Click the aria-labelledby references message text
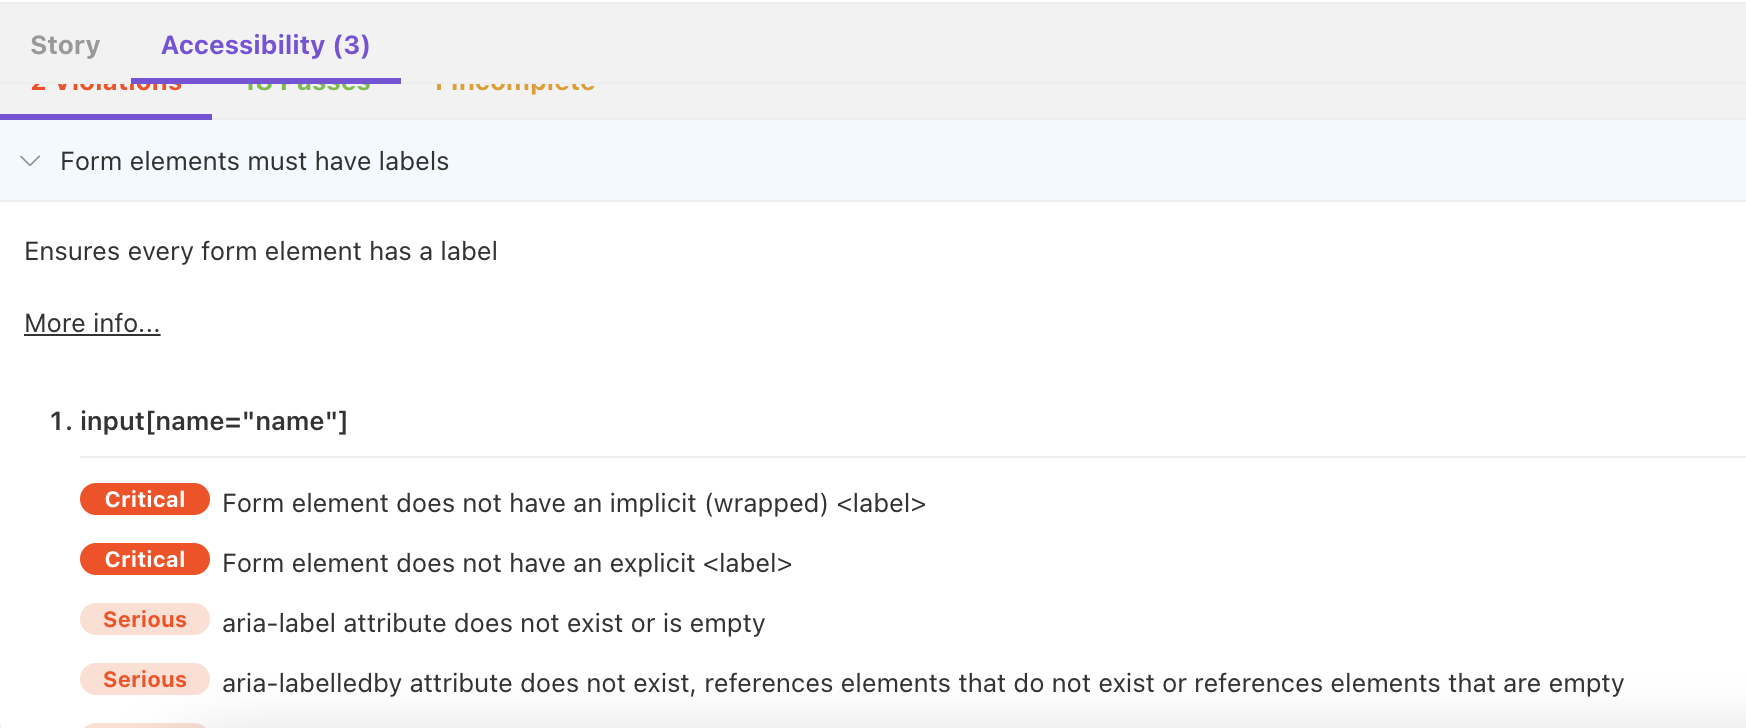Screen dimensions: 1746x728 (922, 683)
